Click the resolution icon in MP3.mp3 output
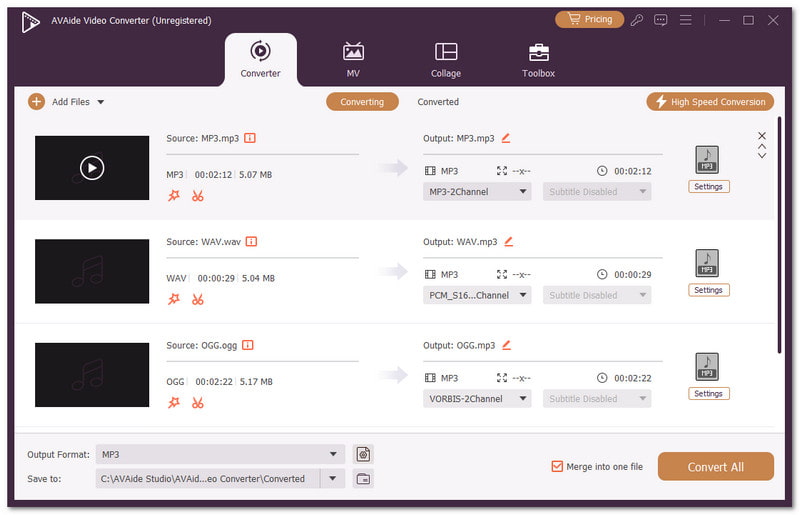 [502, 171]
